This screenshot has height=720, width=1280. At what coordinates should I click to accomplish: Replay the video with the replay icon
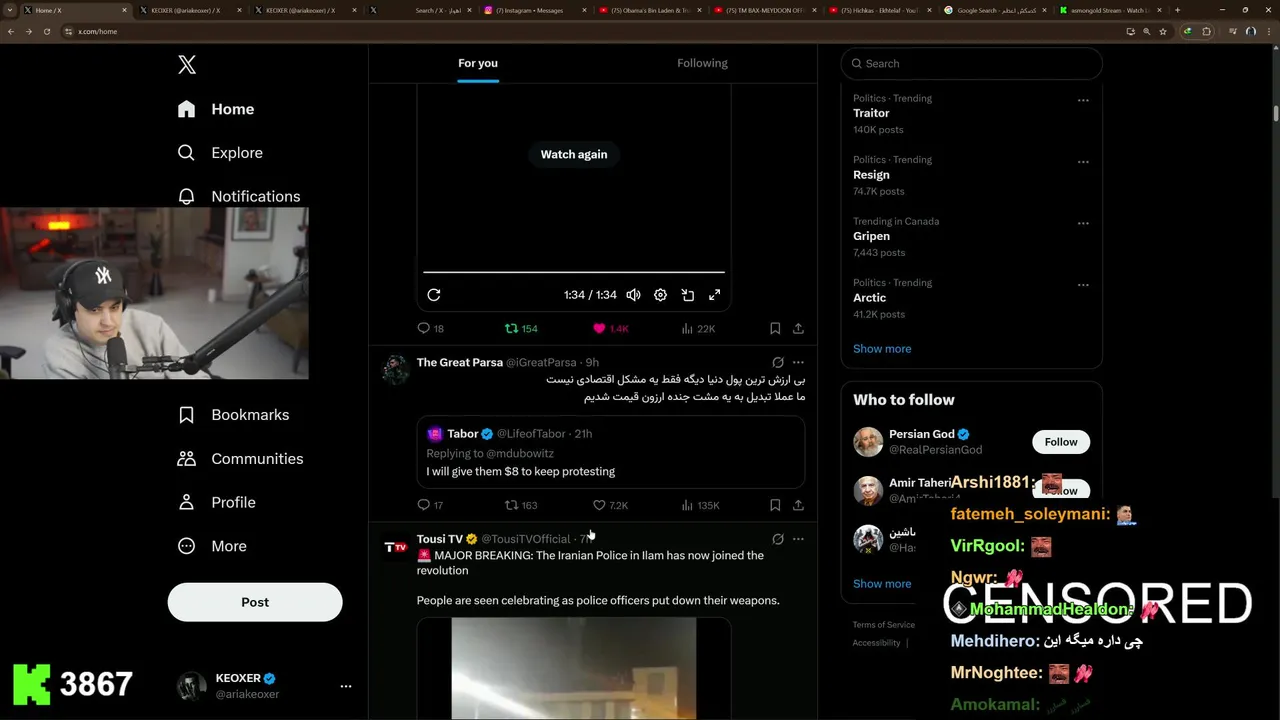coord(434,295)
